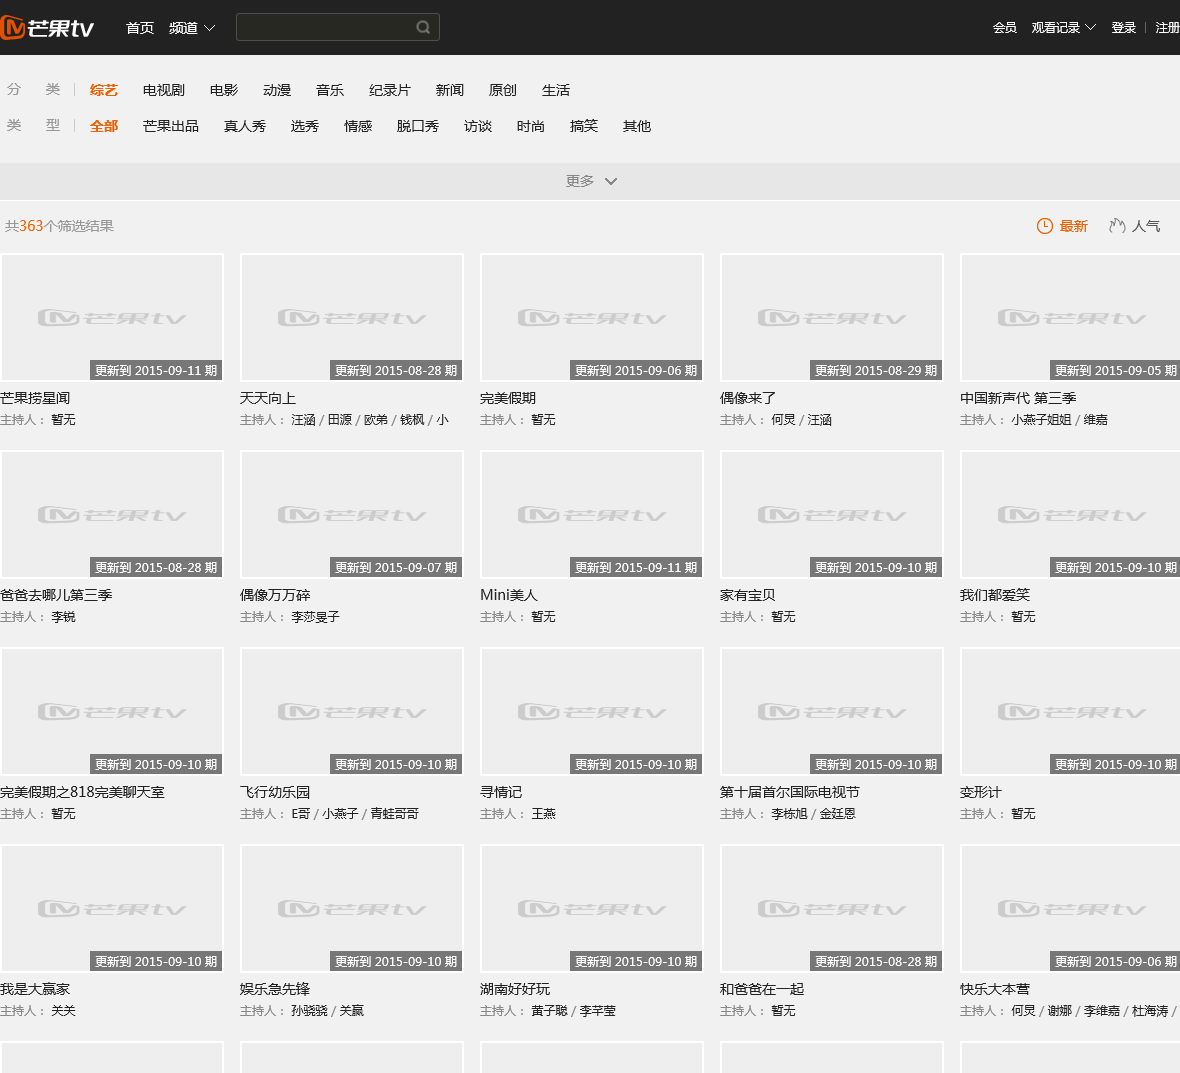This screenshot has width=1180, height=1073.
Task: Select the 电影 category
Action: pyautogui.click(x=224, y=90)
